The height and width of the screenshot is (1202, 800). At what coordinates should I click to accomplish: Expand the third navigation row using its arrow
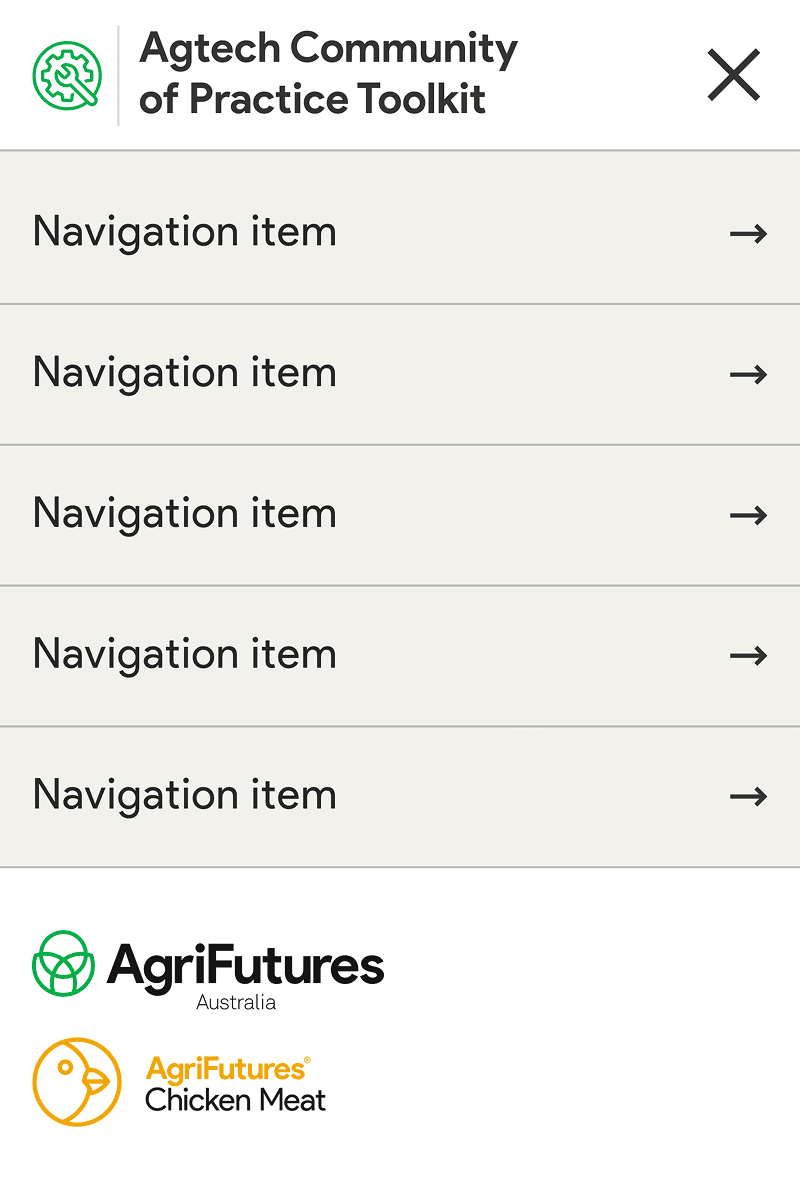pos(748,515)
